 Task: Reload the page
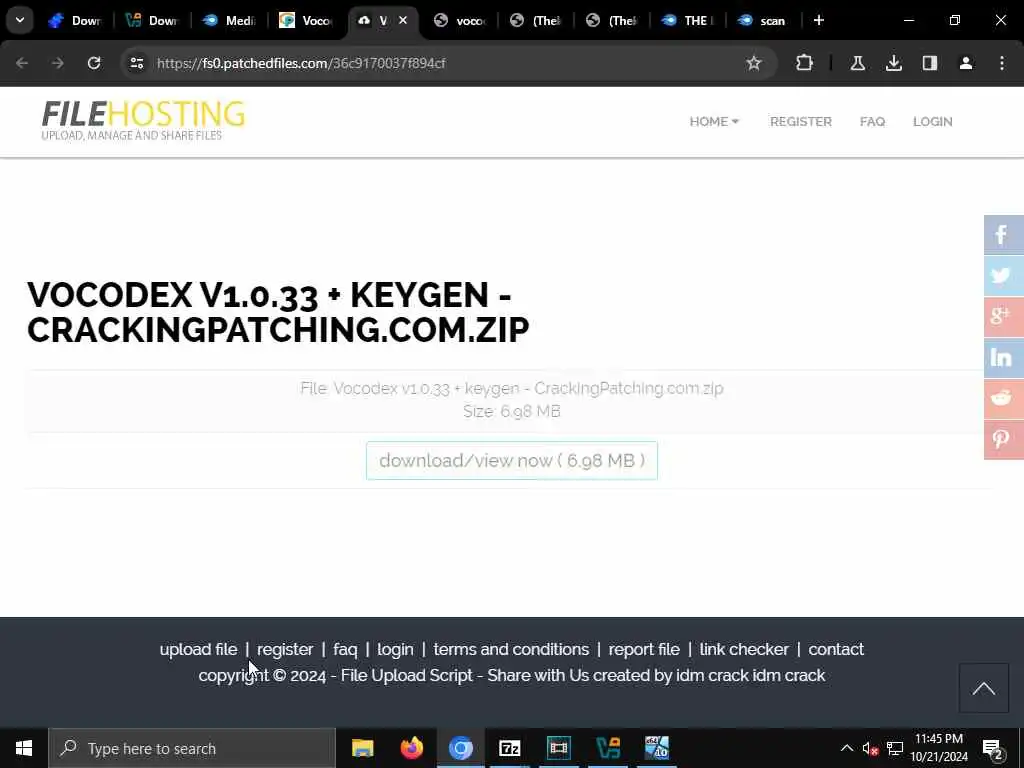coord(94,63)
